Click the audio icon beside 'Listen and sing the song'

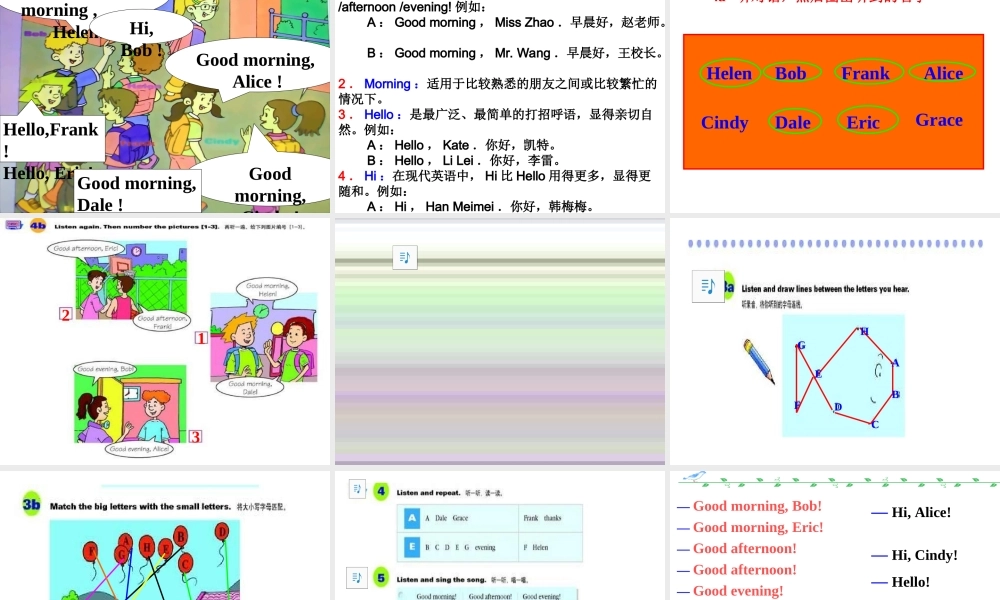coord(358,577)
